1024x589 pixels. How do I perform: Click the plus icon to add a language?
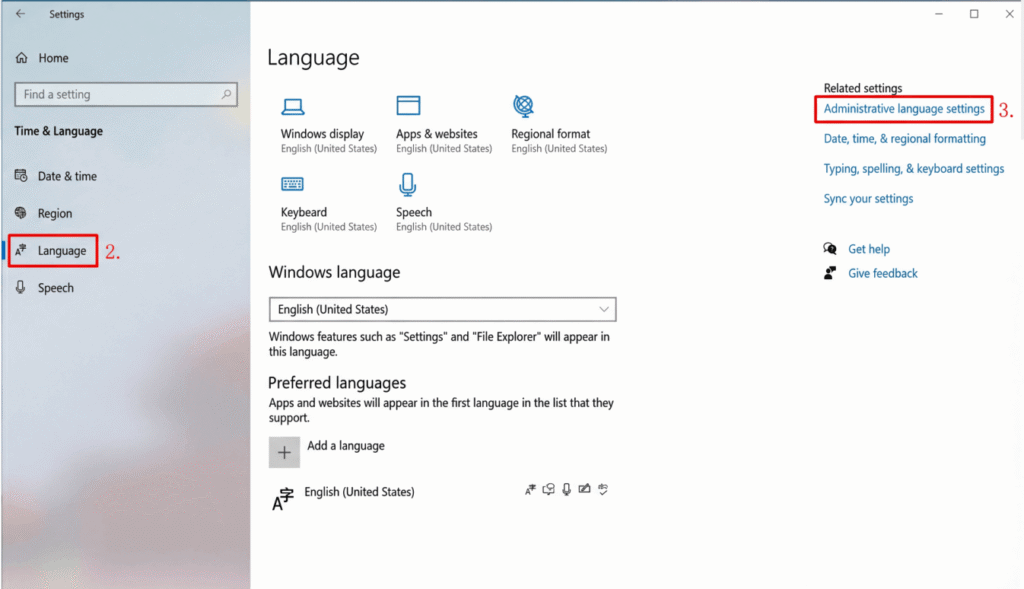click(284, 452)
